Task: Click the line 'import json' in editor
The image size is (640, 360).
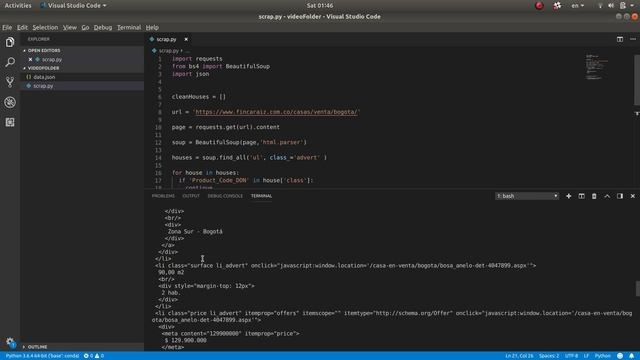Action: (x=190, y=74)
